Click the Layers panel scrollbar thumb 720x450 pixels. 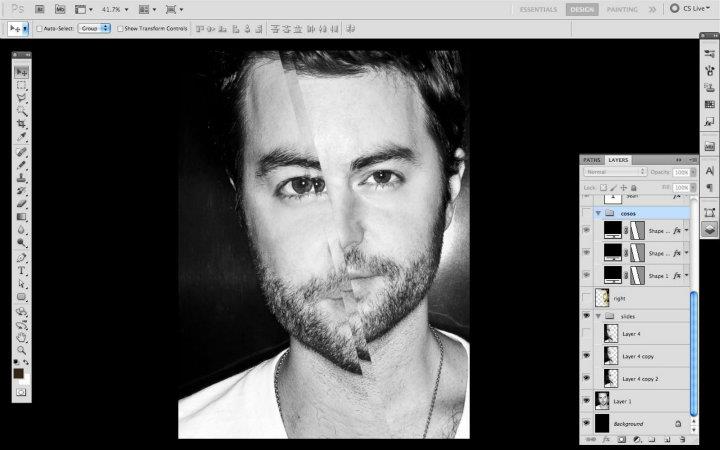pos(693,354)
